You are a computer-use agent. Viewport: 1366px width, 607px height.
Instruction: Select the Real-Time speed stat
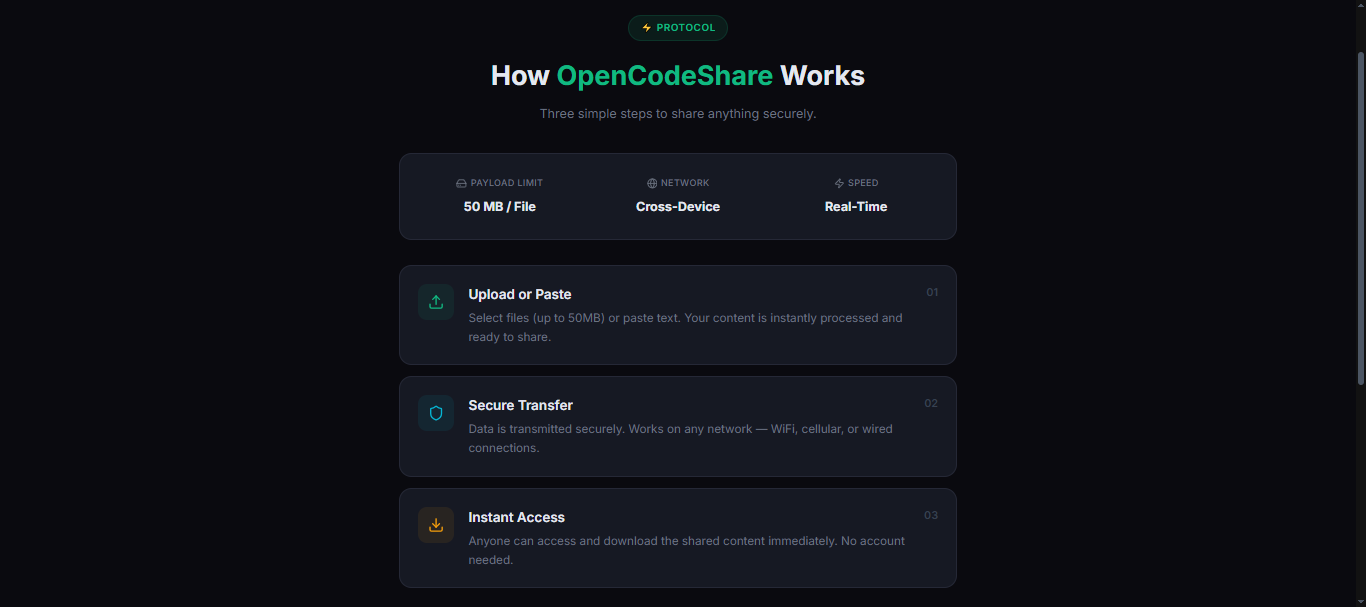[855, 206]
